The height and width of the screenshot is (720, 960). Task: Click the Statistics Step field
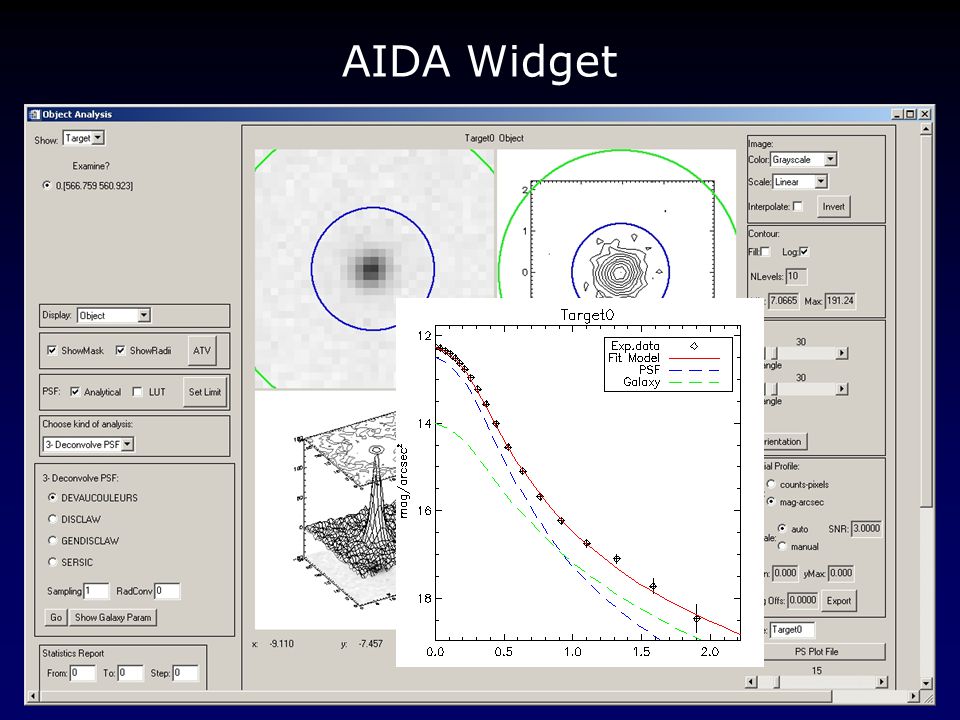coord(186,673)
